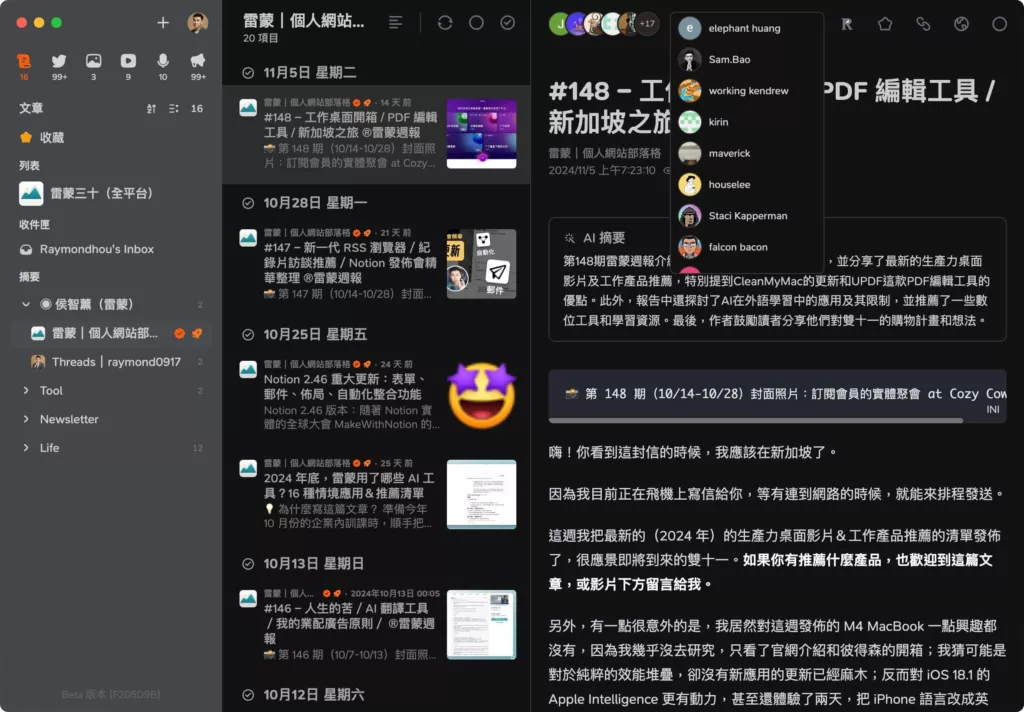Select kirin in the readers list

click(x=746, y=122)
